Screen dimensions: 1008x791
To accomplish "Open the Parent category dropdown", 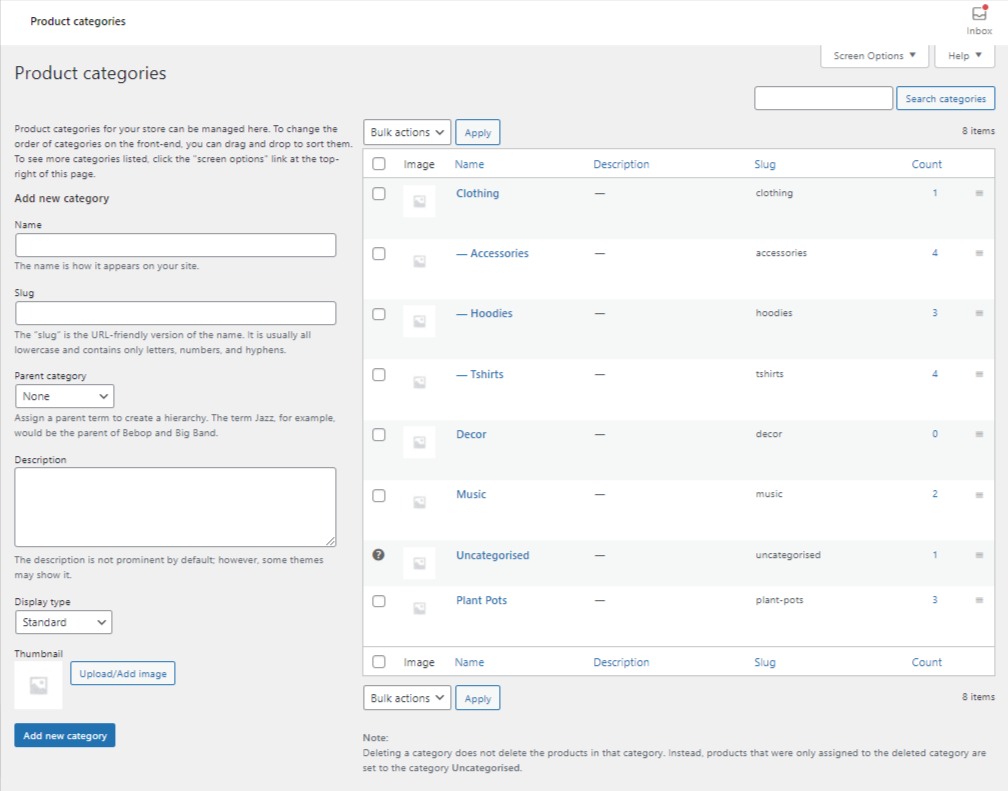I will pyautogui.click(x=64, y=396).
